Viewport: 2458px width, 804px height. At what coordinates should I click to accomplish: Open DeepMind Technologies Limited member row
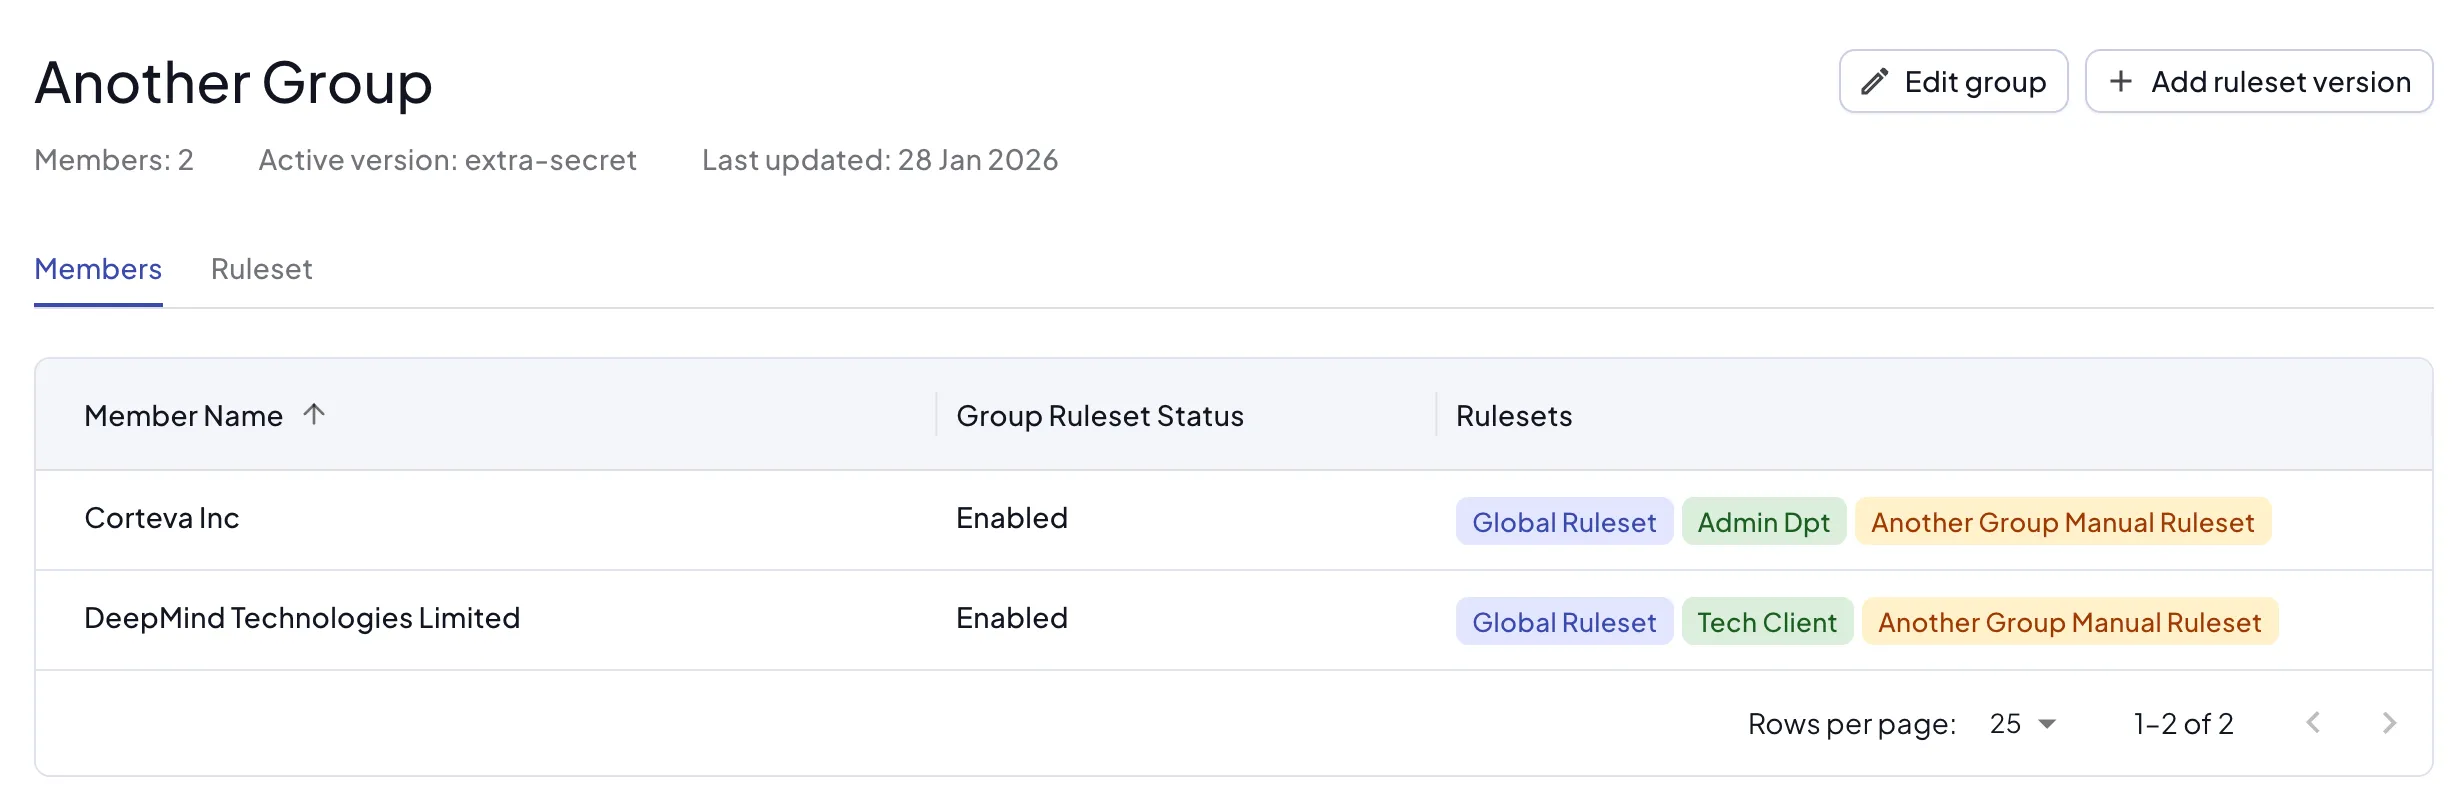(x=302, y=618)
